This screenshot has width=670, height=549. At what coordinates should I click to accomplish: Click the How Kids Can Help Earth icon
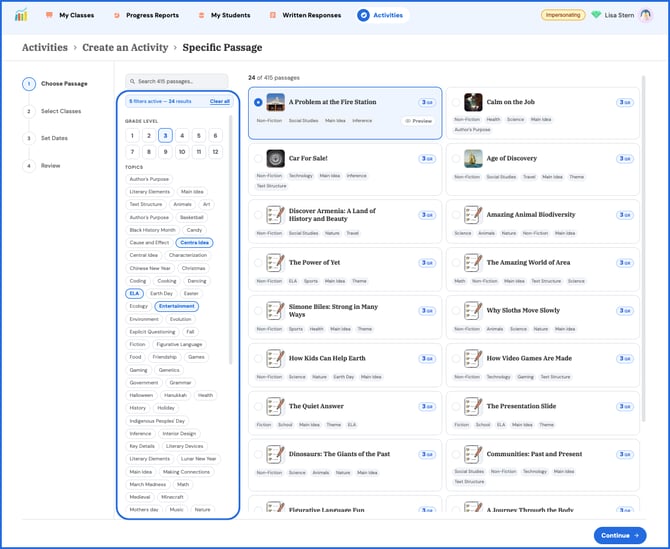[x=276, y=358]
